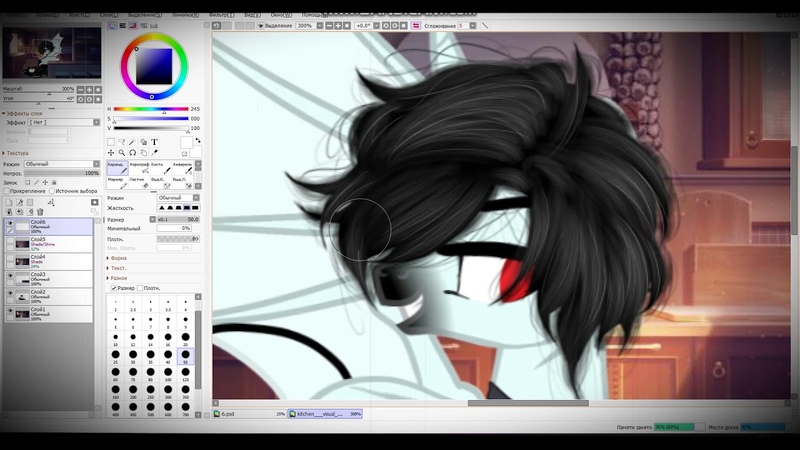The width and height of the screenshot is (800, 450).
Task: Open brush Режим dropdown (Обычный)
Action: click(178, 197)
